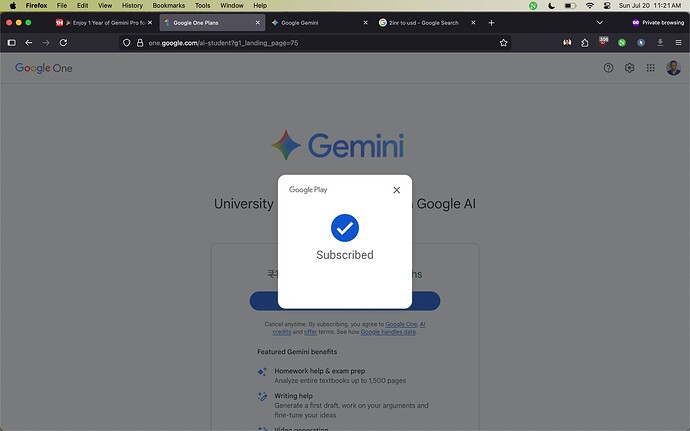Open the View menu
Viewport: 690px width, 431px height.
pyautogui.click(x=105, y=6)
